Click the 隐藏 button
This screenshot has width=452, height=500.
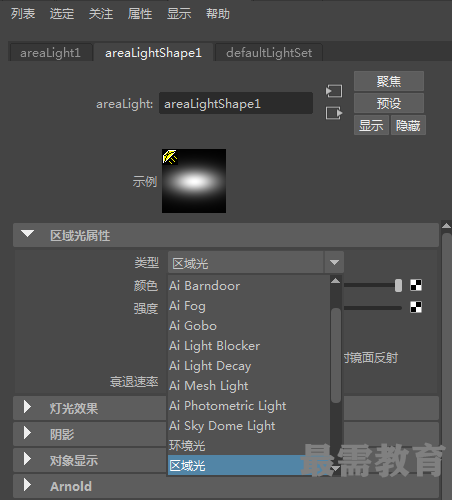click(408, 125)
